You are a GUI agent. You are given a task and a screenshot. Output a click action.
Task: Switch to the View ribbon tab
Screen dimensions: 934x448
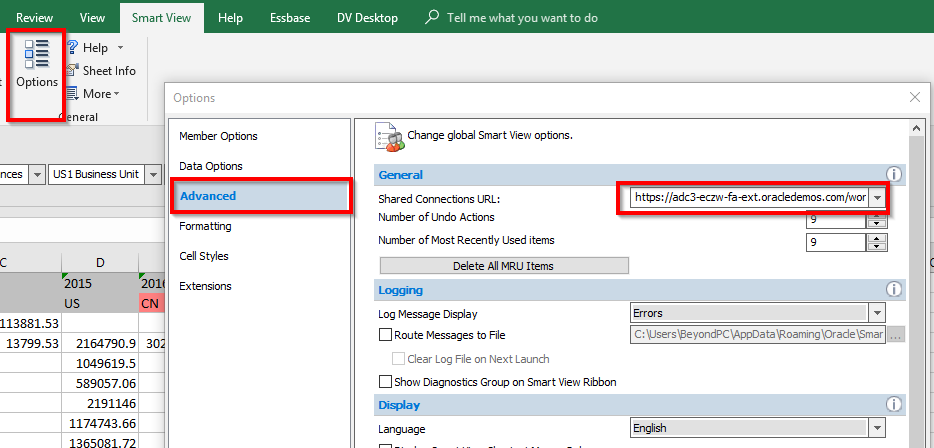click(92, 18)
